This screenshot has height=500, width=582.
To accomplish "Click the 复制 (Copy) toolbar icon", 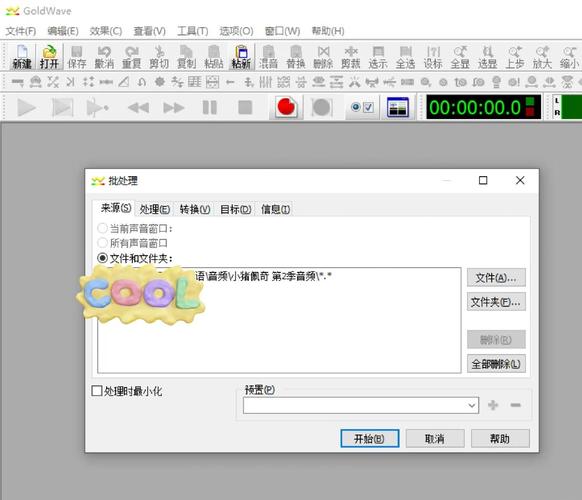I will click(x=186, y=56).
